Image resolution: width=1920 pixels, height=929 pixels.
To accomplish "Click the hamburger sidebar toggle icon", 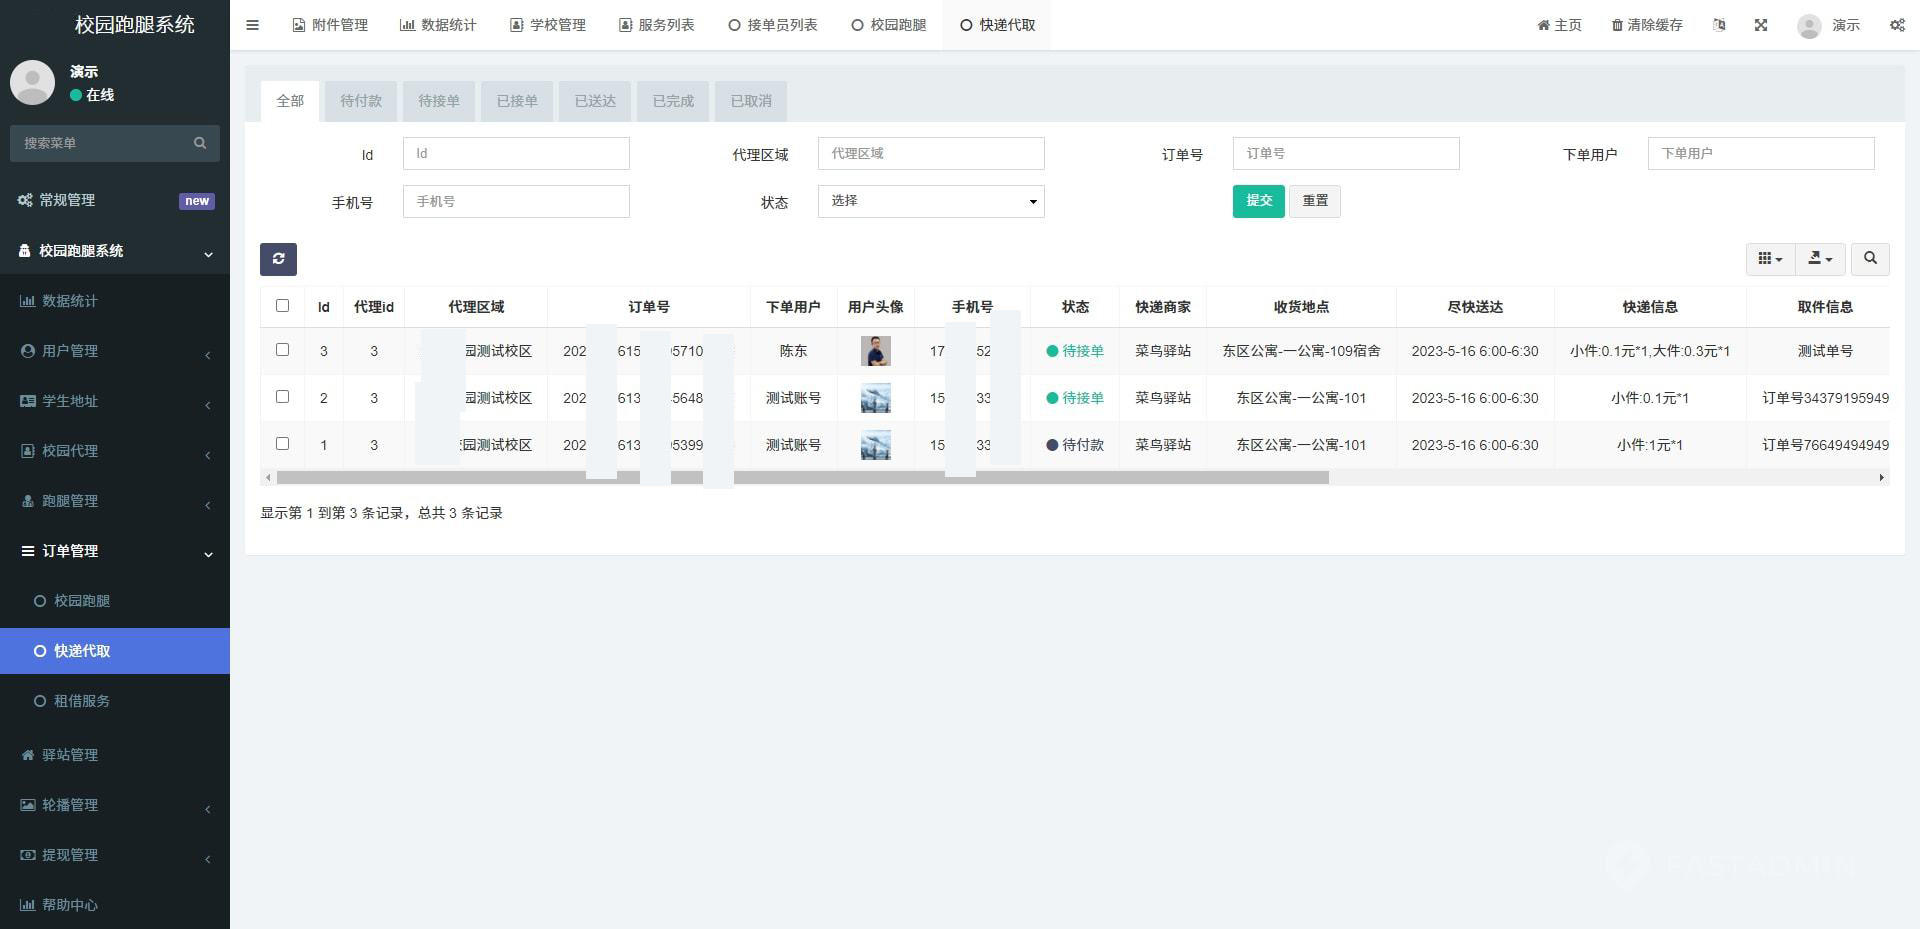I will (252, 25).
